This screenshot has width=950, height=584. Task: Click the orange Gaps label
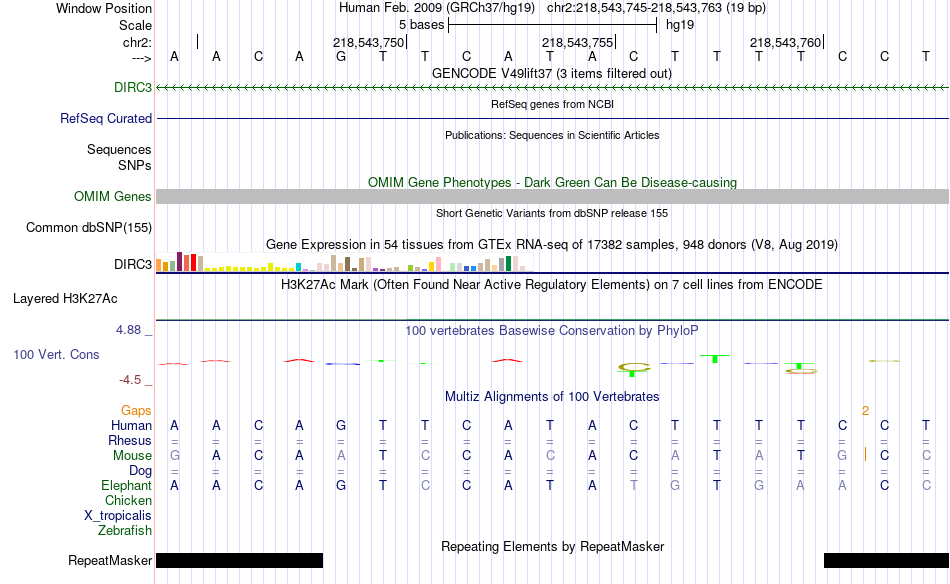point(136,411)
